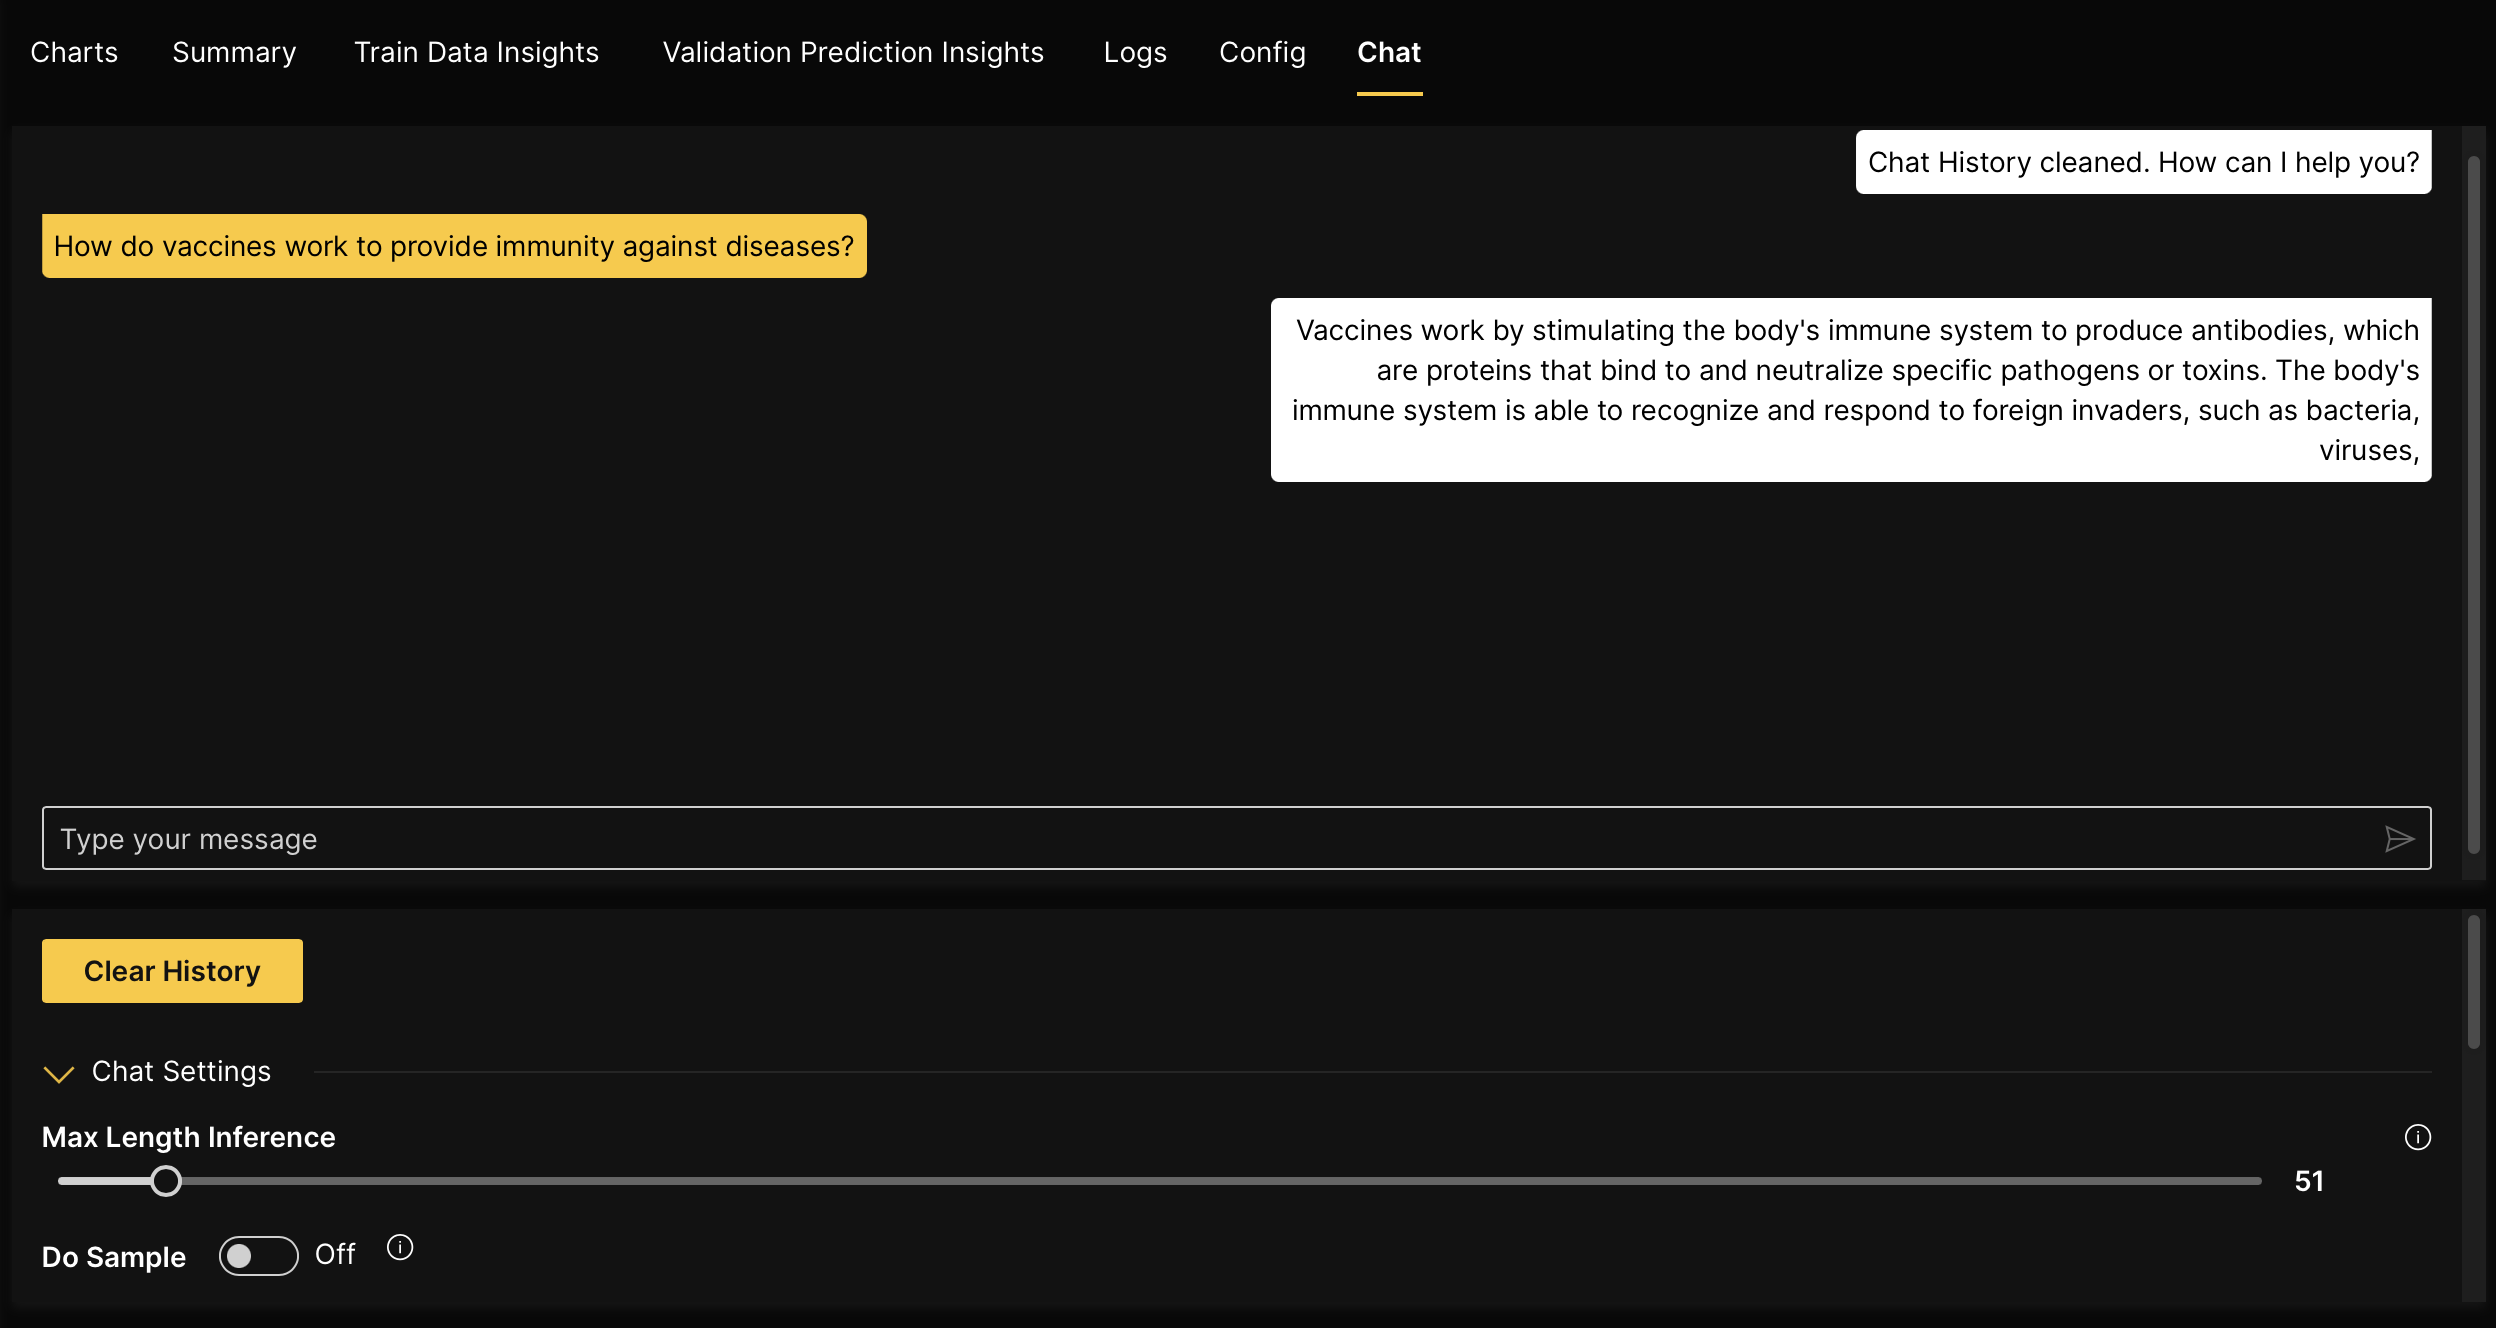The image size is (2496, 1328).
Task: Click the Charts tab
Action: click(73, 51)
